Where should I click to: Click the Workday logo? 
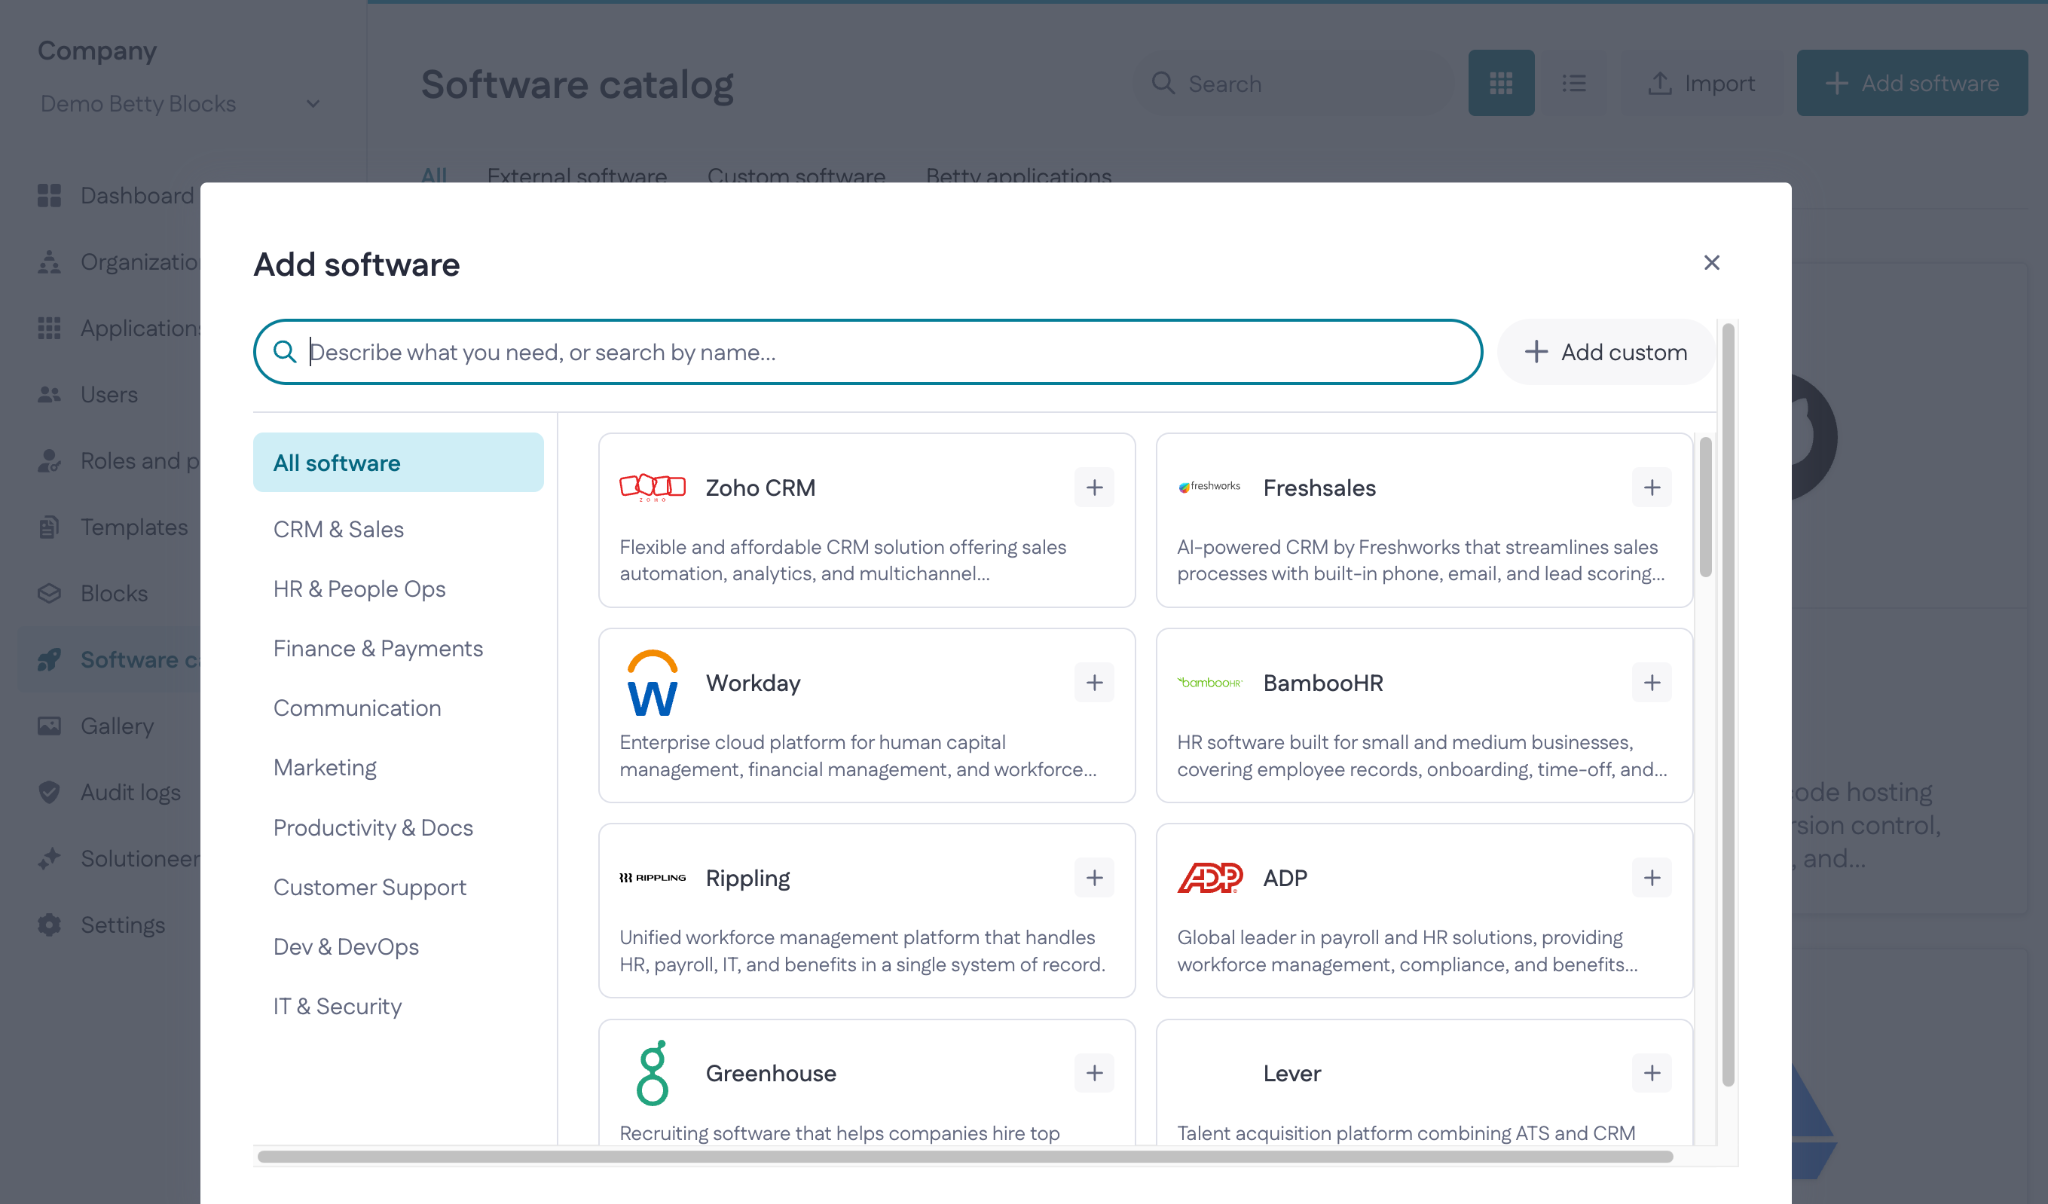pos(652,683)
